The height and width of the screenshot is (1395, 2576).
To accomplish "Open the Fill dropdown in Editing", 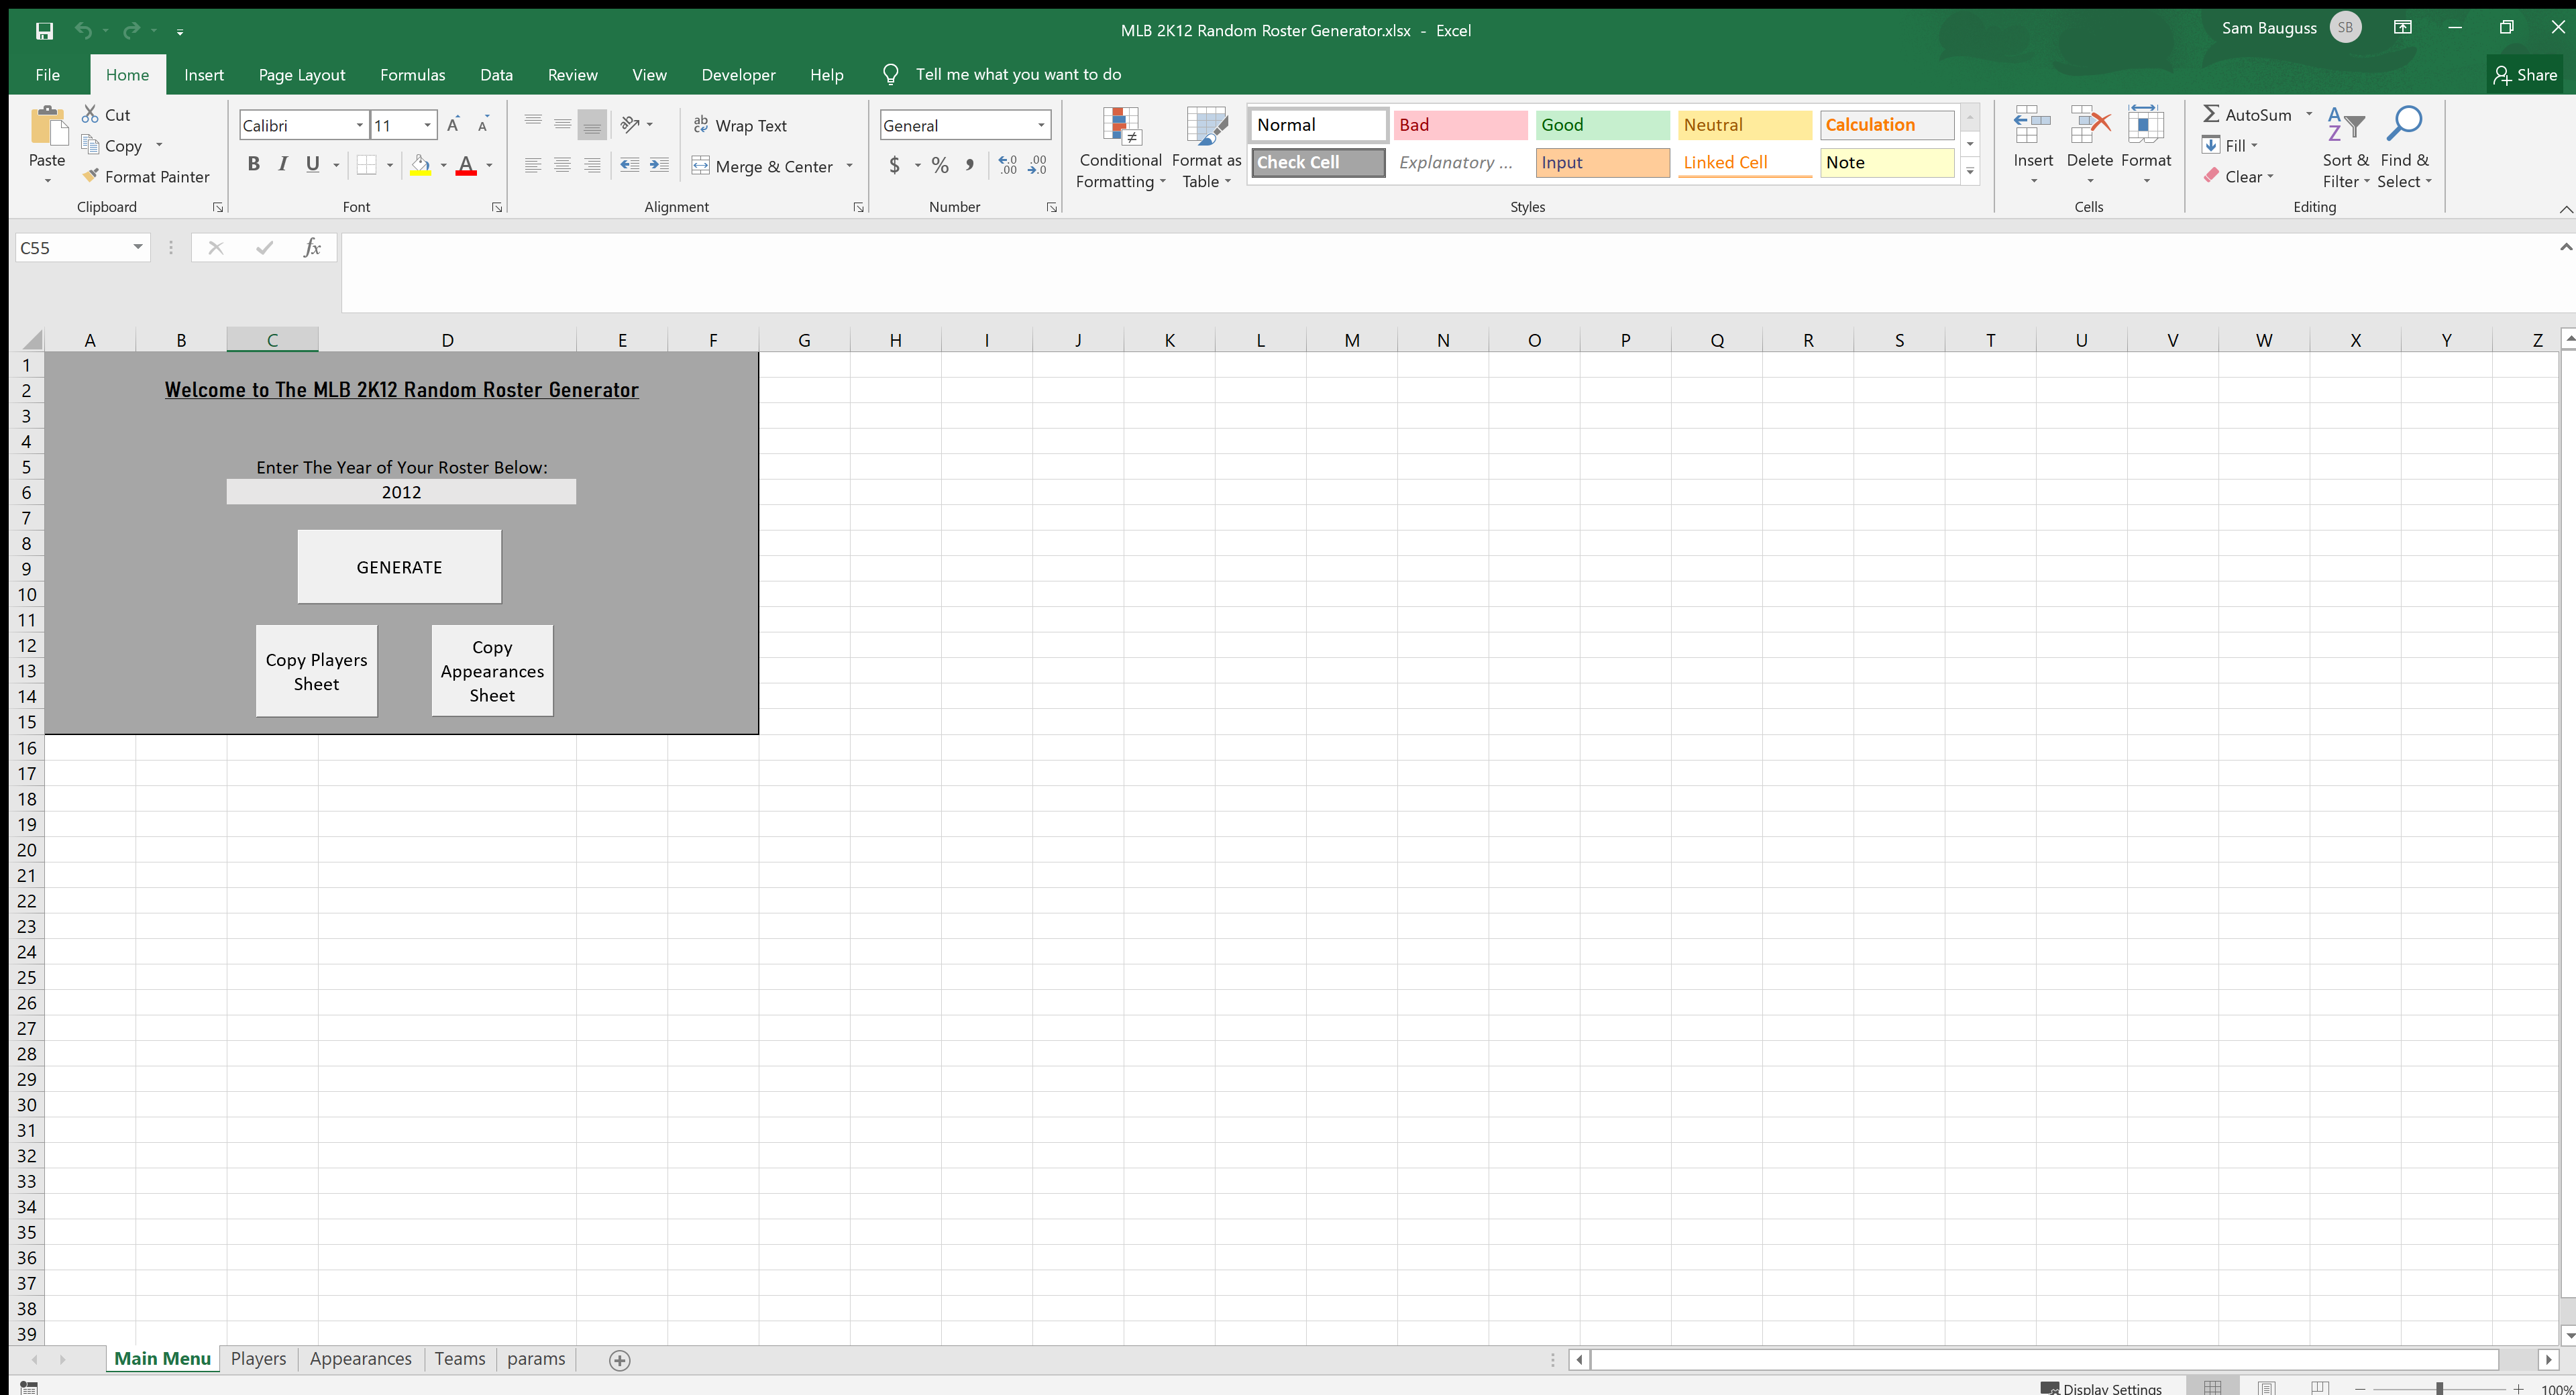I will [x=2230, y=145].
